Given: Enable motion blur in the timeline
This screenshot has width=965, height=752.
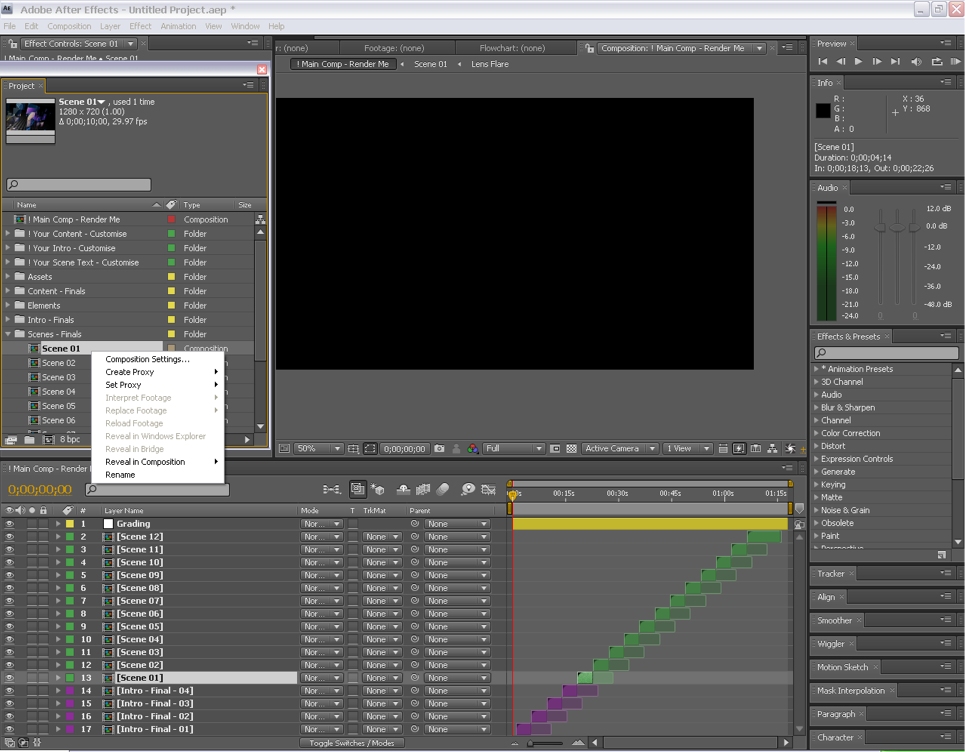Looking at the screenshot, I should 443,490.
